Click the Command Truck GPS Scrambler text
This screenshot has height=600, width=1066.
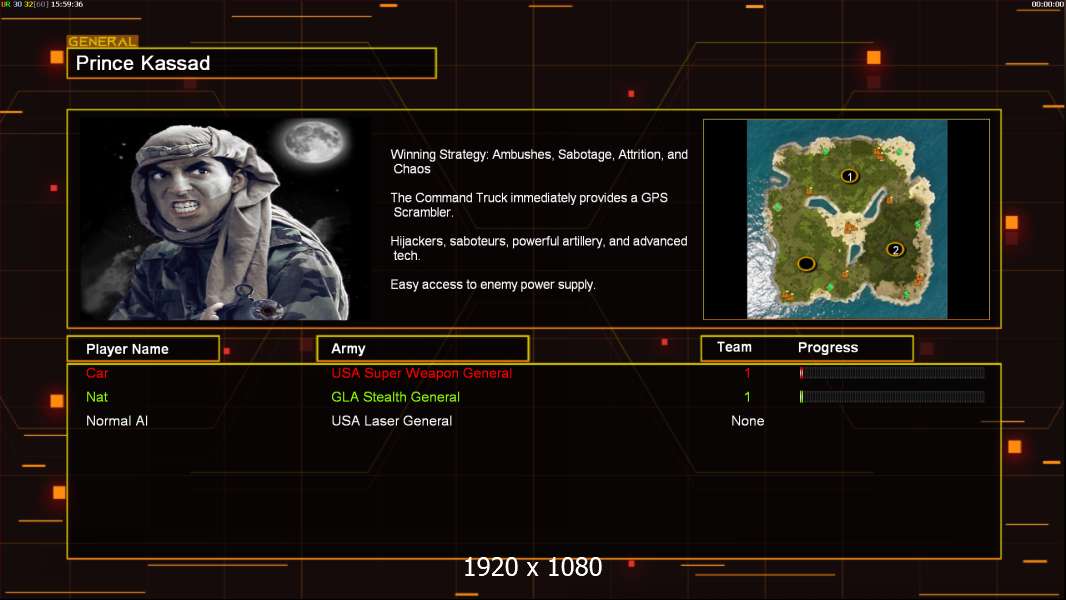529,205
